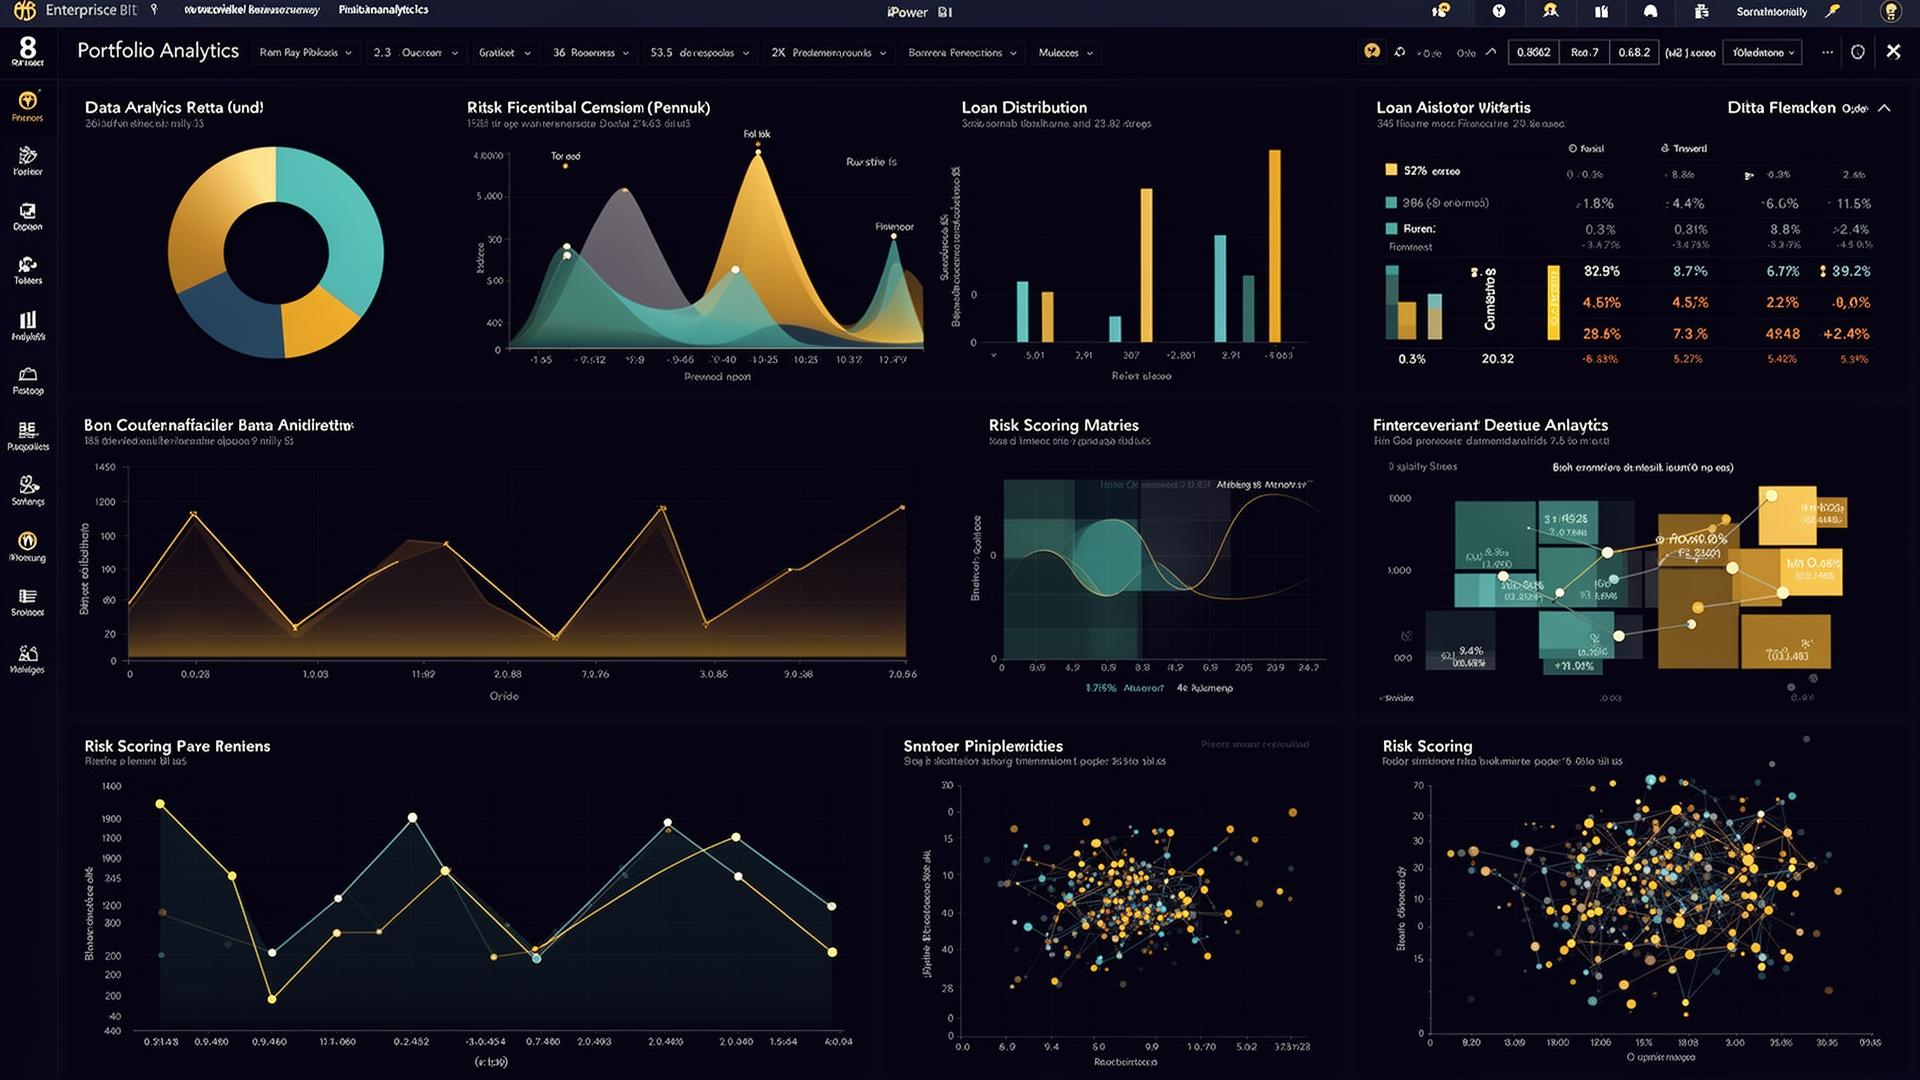Click the tallest yellow Loan Distribution bar
This screenshot has height=1080, width=1920.
tap(1275, 246)
